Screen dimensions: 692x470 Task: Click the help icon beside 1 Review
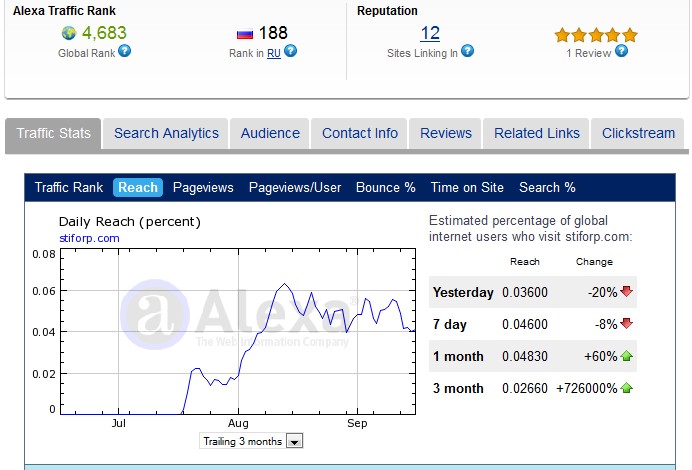pyautogui.click(x=621, y=51)
